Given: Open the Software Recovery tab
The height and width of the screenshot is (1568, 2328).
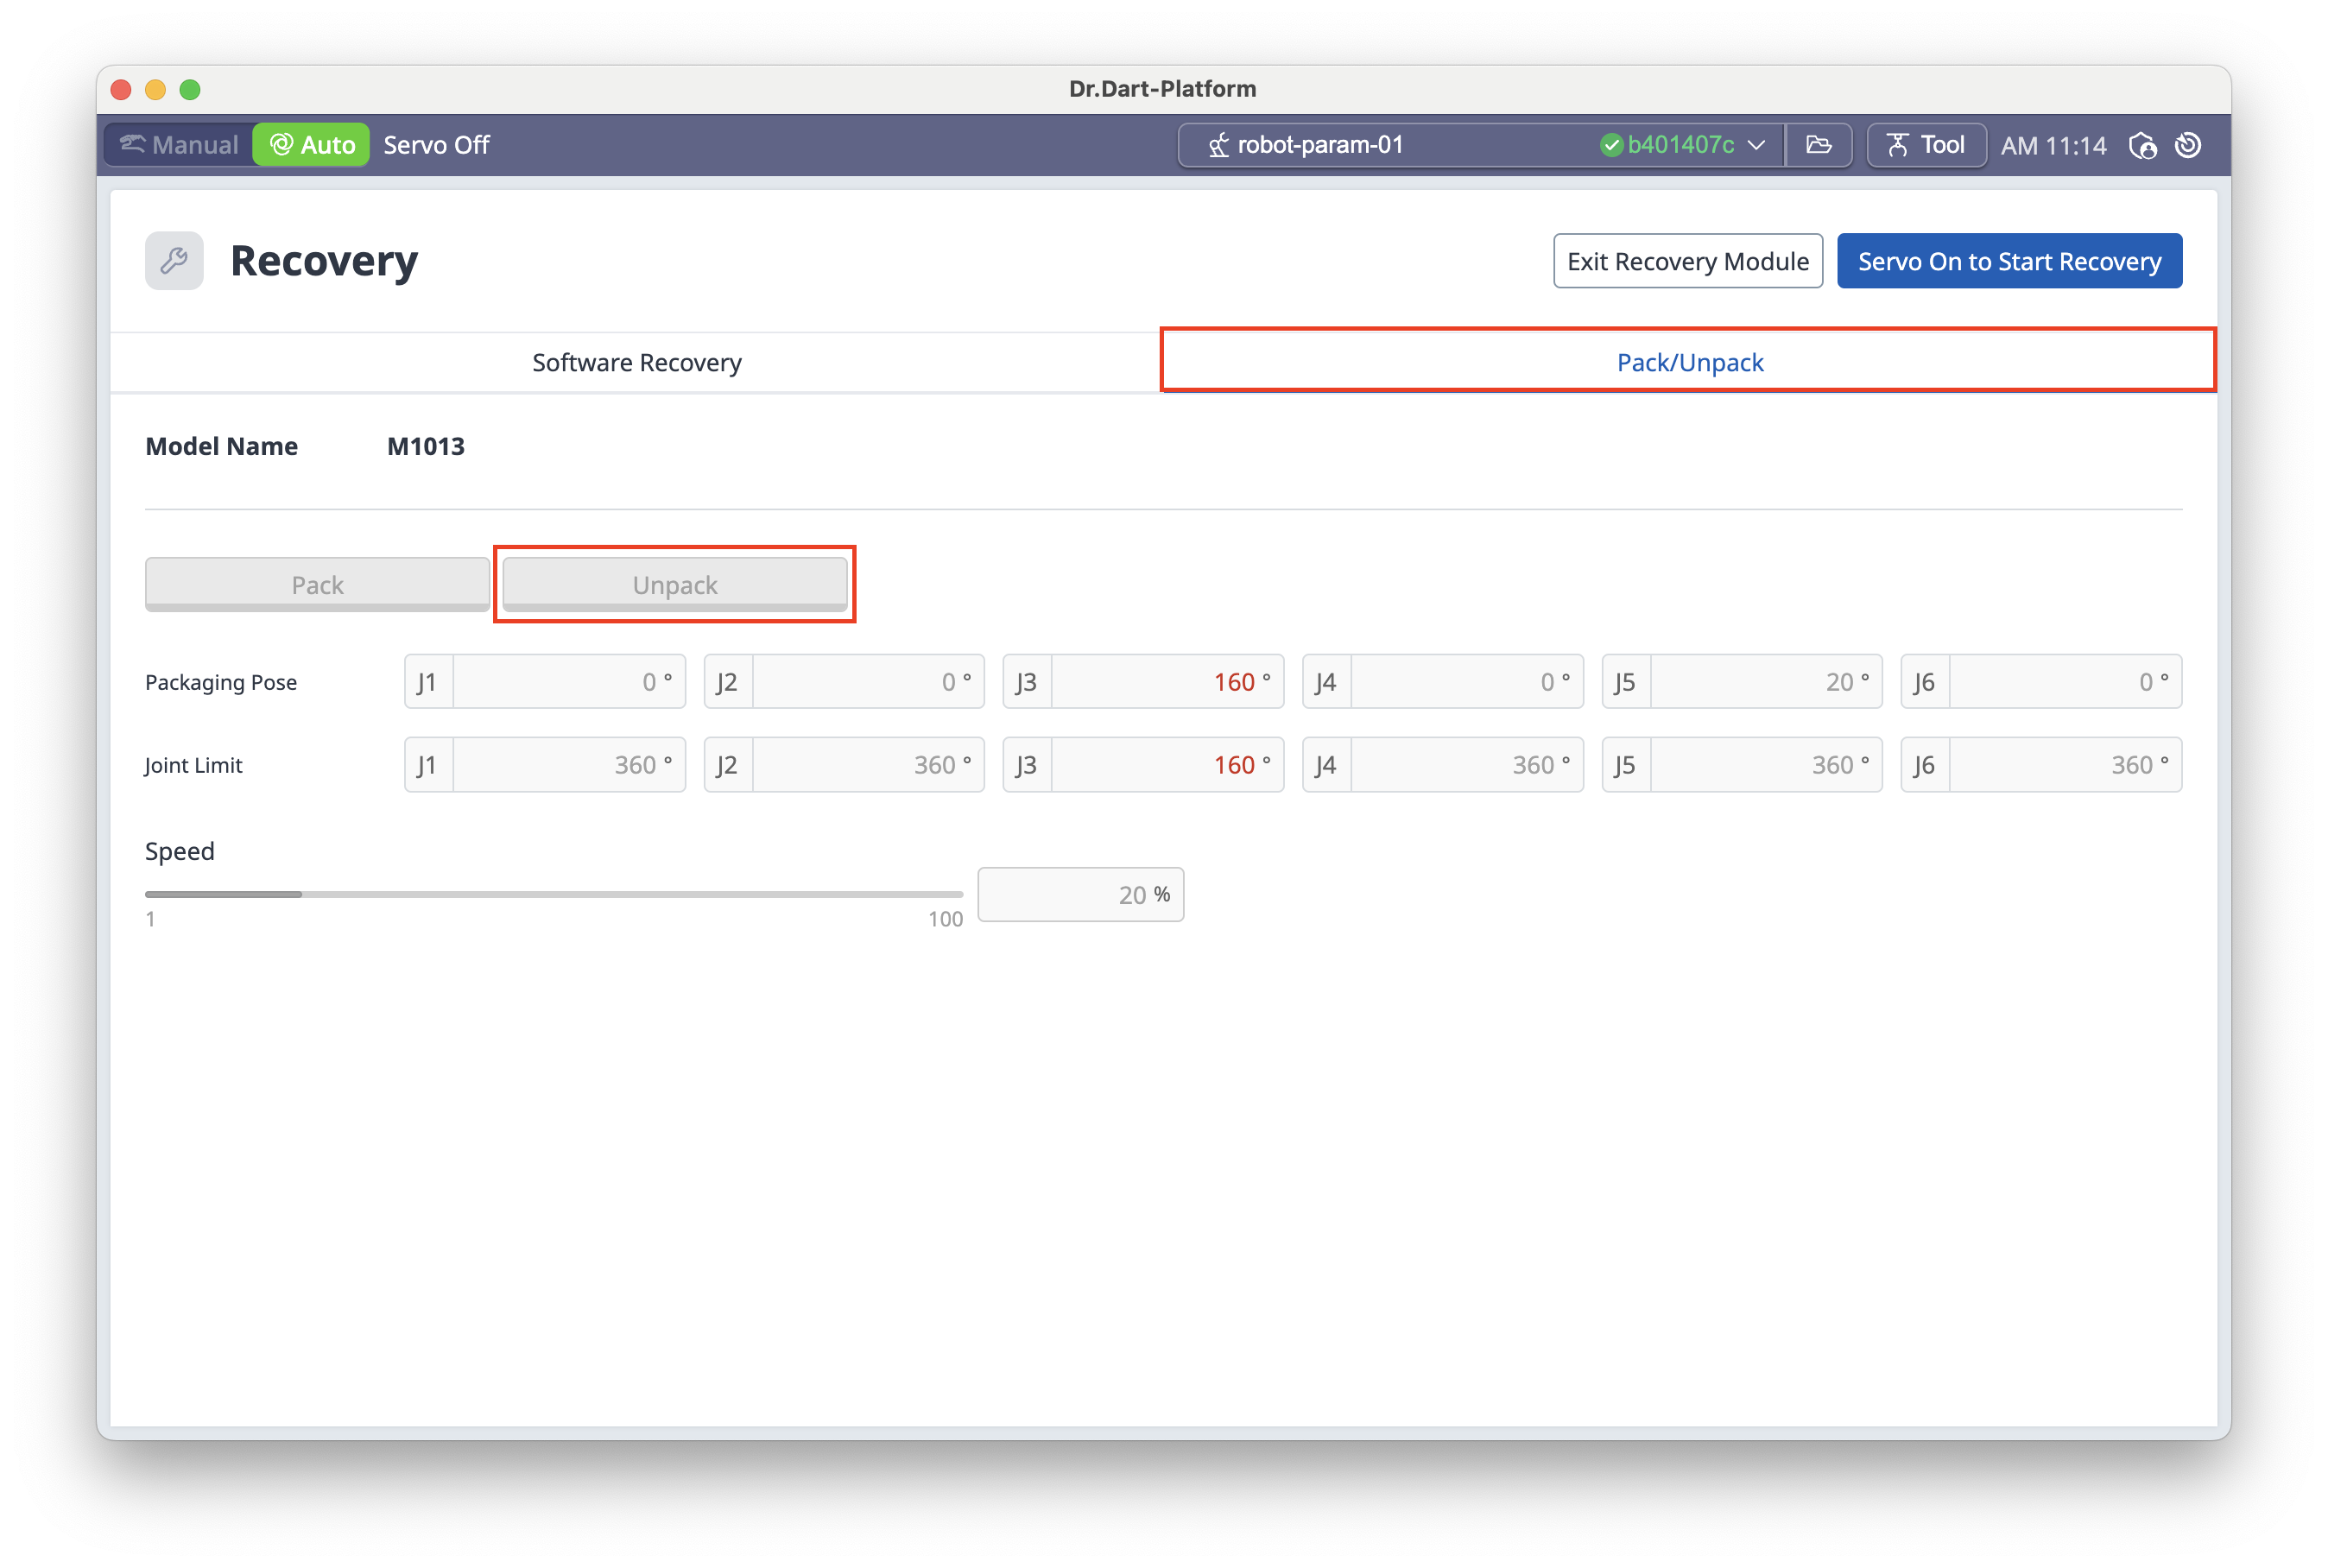Looking at the screenshot, I should [x=636, y=362].
